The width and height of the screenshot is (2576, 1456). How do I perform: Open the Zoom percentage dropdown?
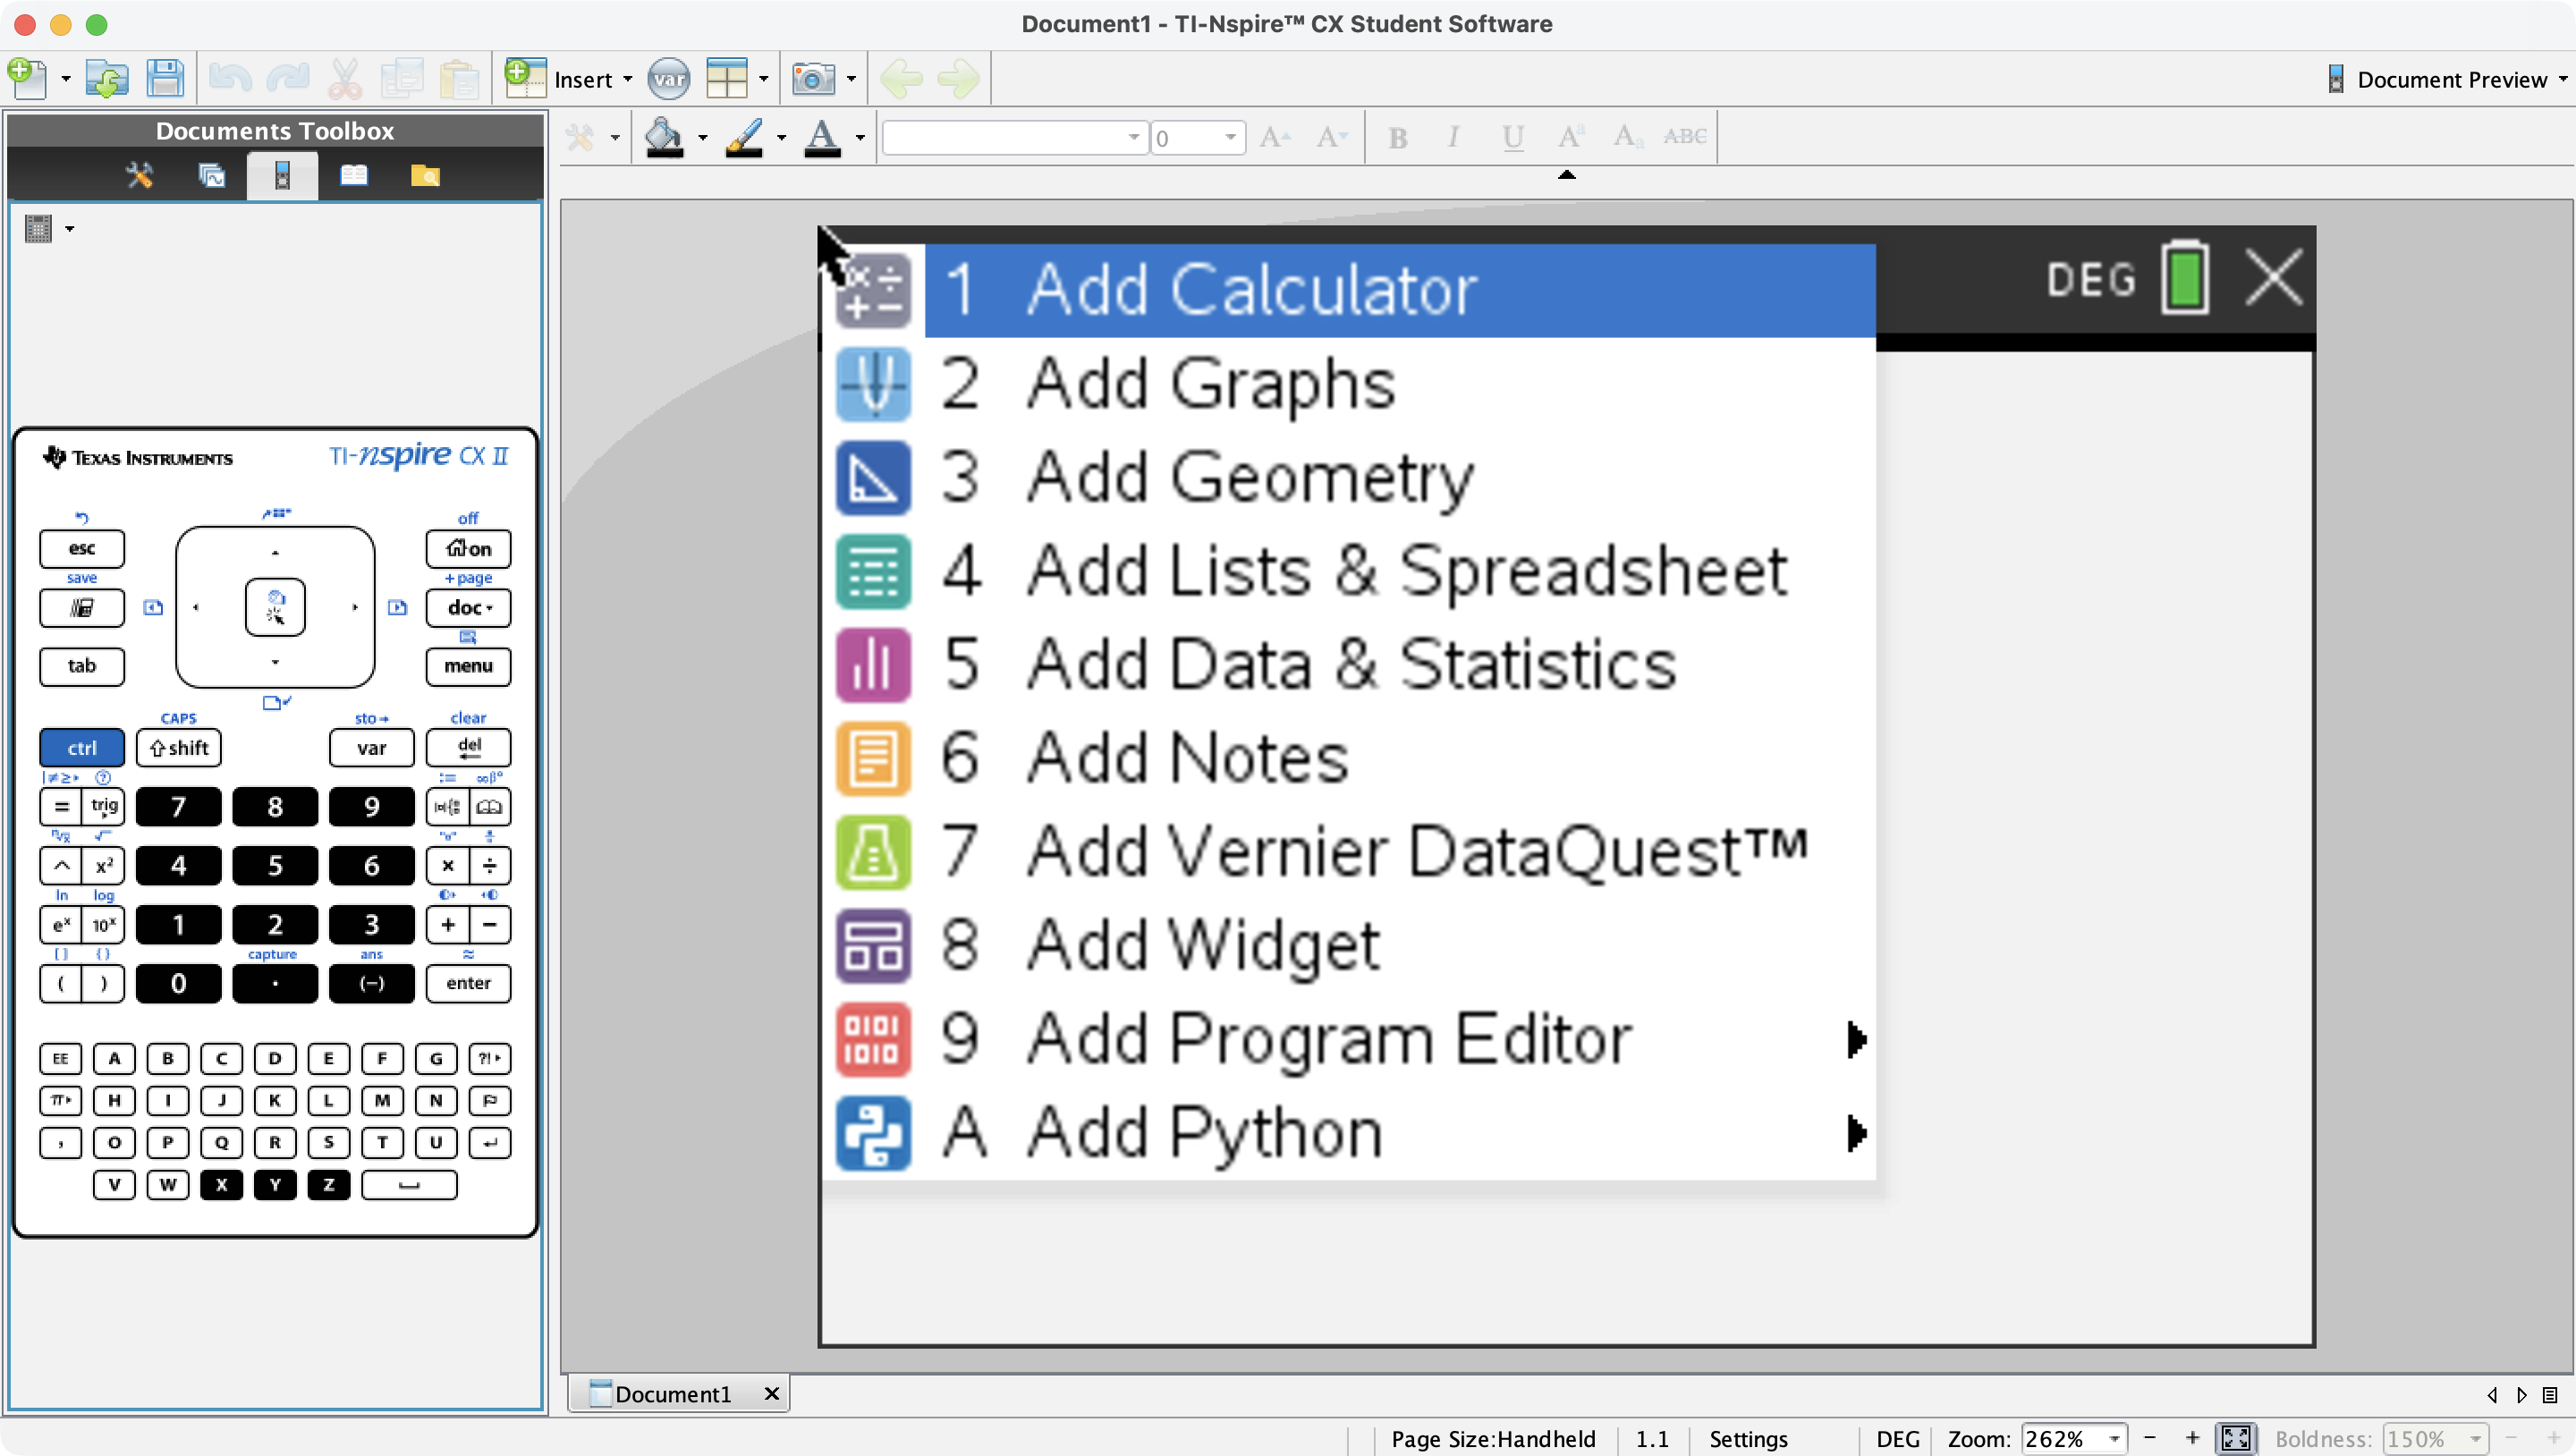coord(2114,1438)
